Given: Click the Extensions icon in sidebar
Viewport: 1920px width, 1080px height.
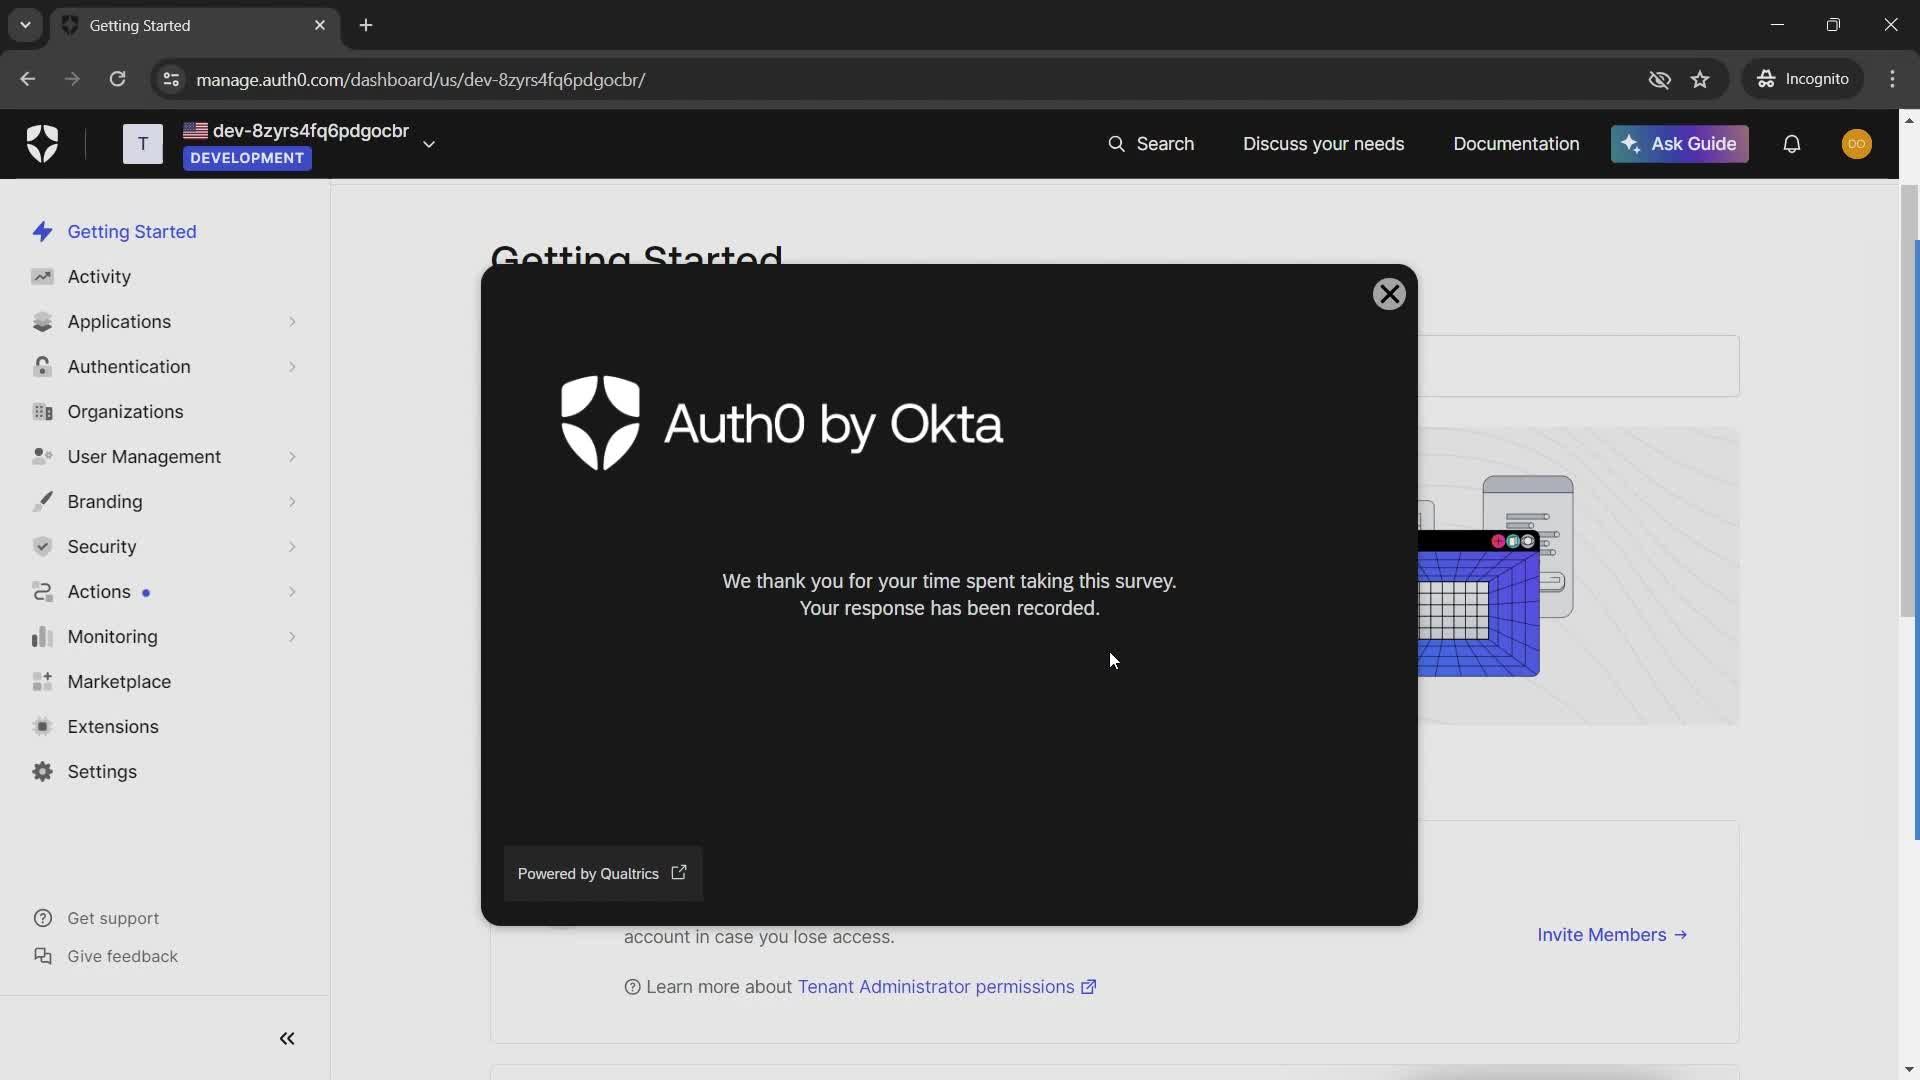Looking at the screenshot, I should (x=42, y=726).
